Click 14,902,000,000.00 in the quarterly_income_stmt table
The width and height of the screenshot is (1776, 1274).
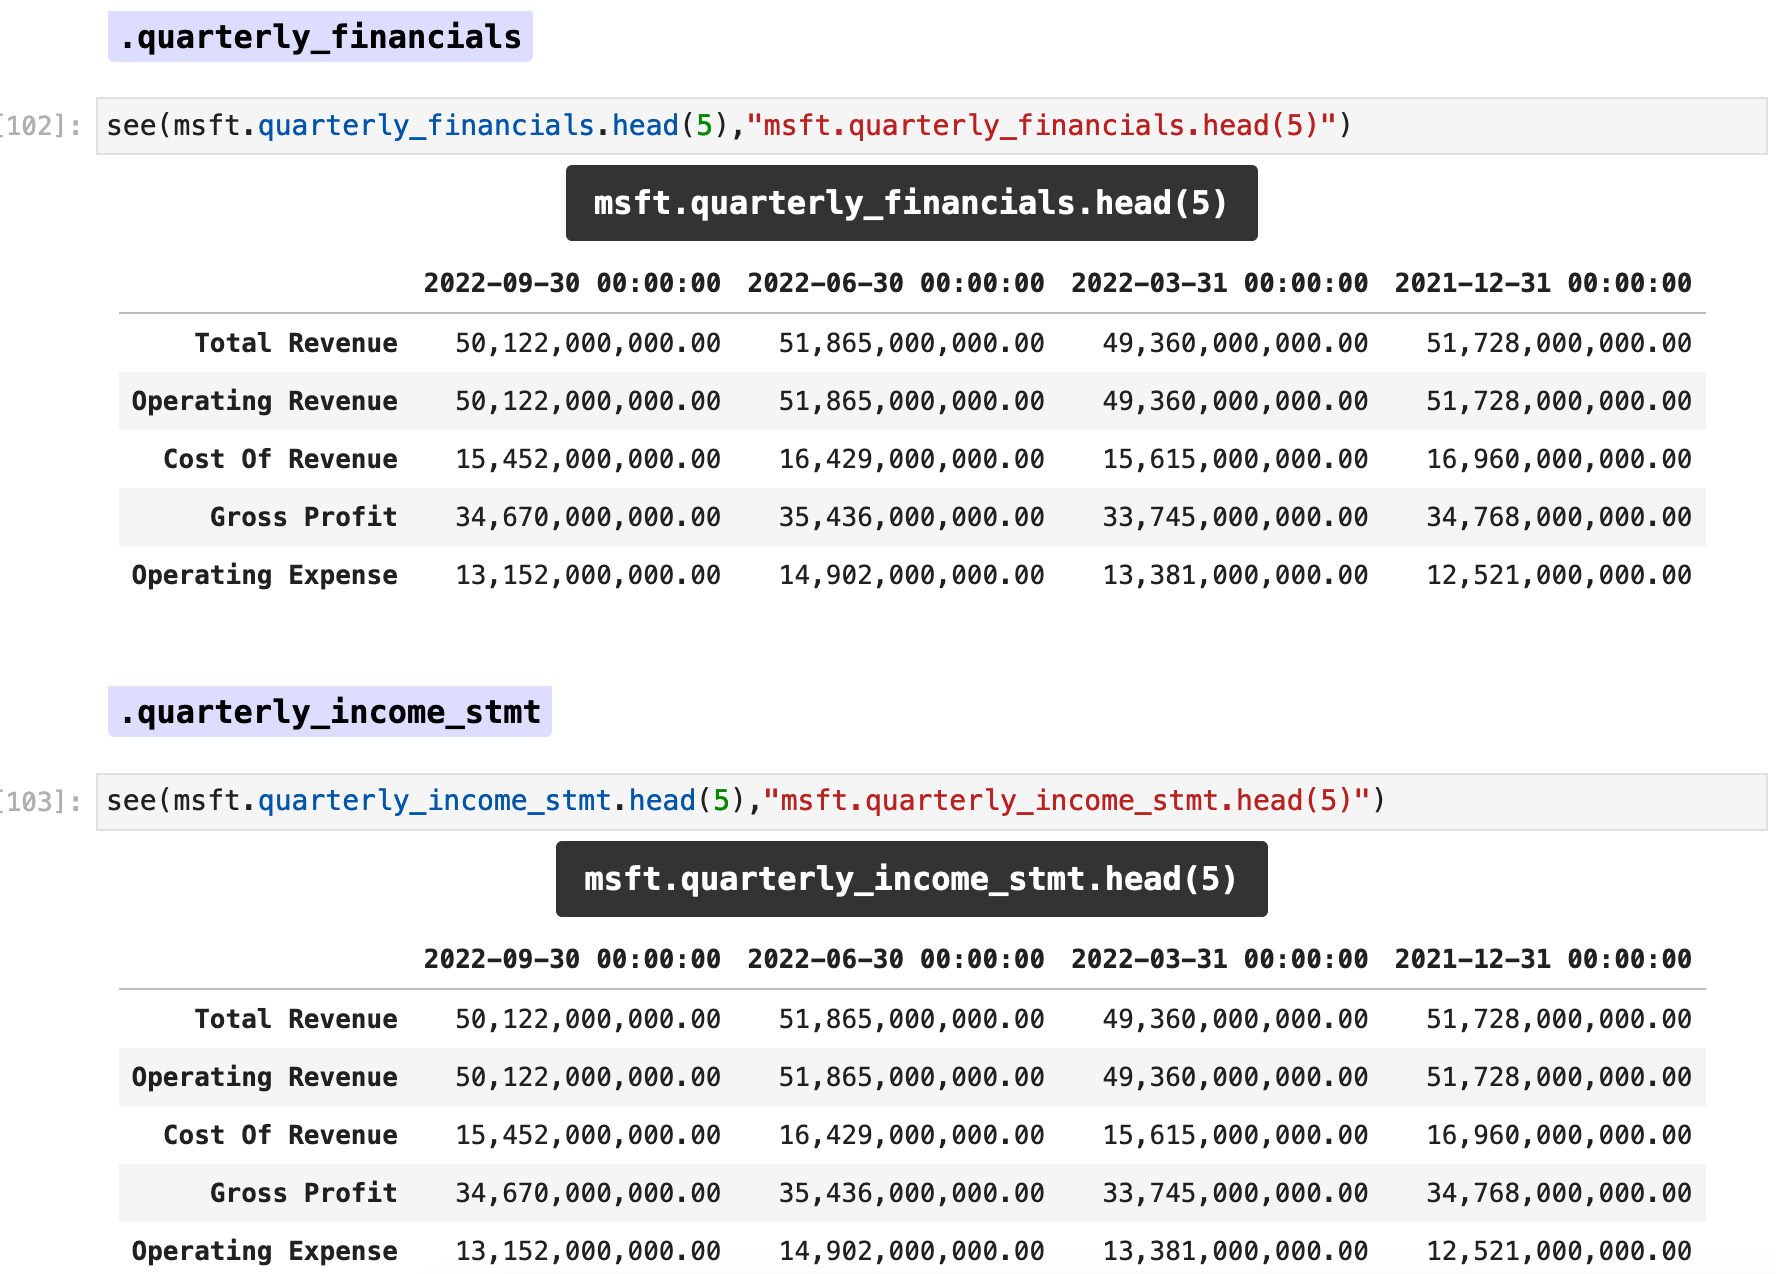(912, 1251)
